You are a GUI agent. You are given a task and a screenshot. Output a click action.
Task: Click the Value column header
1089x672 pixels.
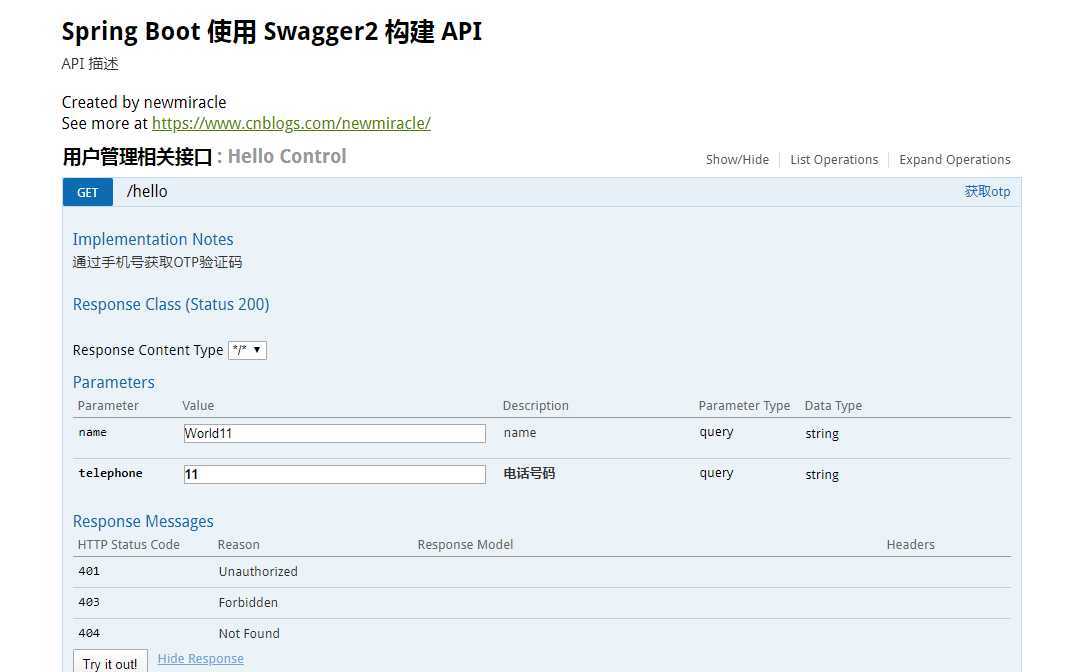coord(198,405)
